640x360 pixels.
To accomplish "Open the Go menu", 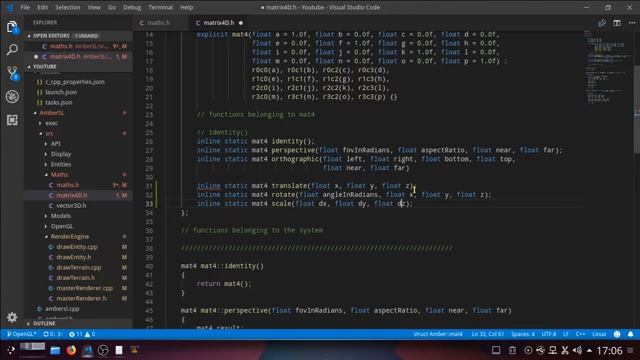I will tap(111, 7).
